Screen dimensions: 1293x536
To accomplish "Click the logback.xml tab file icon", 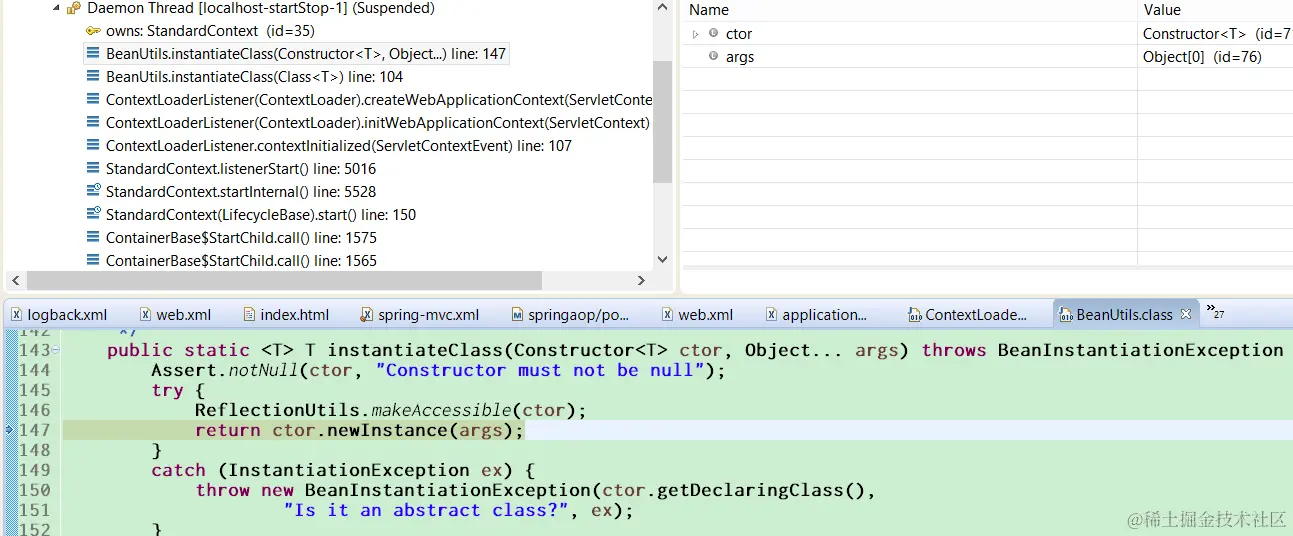I will pos(16,314).
